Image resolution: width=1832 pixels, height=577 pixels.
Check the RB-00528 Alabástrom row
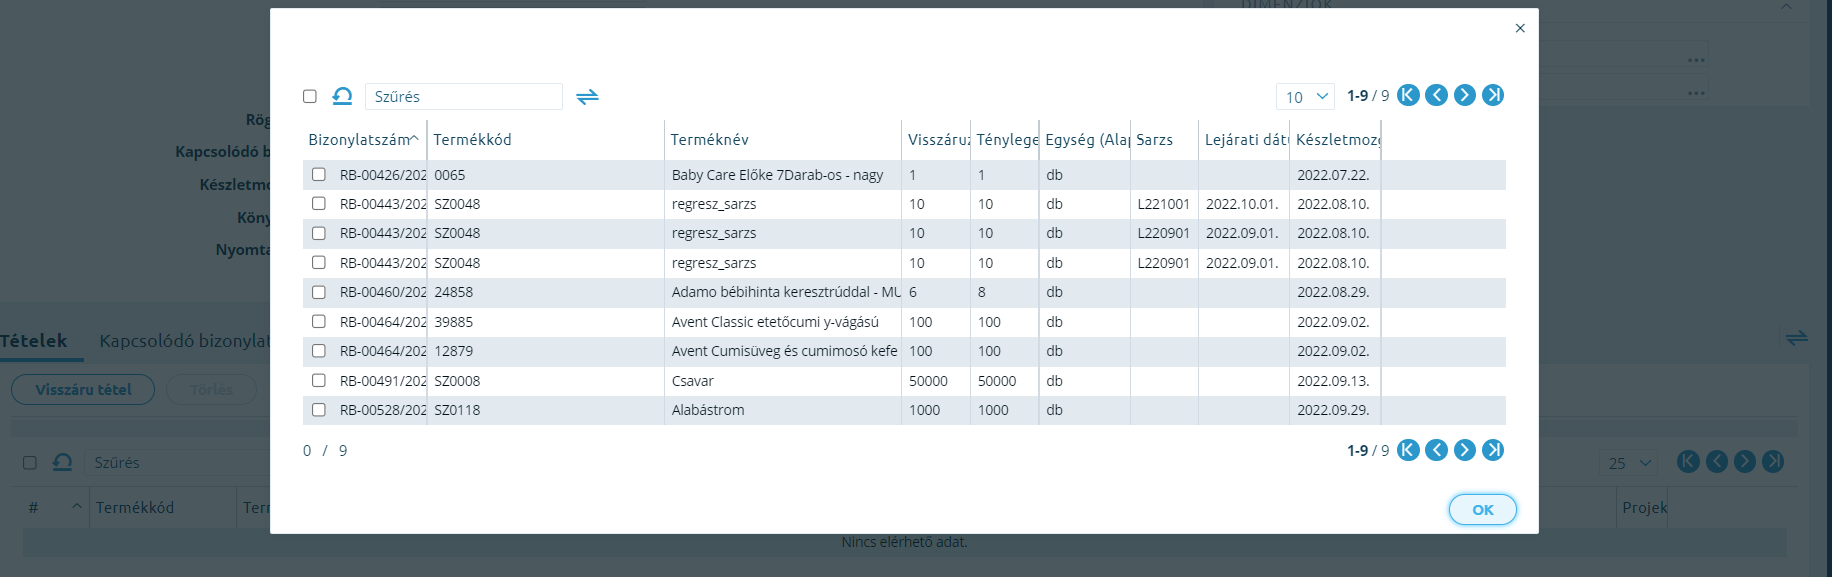click(x=319, y=409)
